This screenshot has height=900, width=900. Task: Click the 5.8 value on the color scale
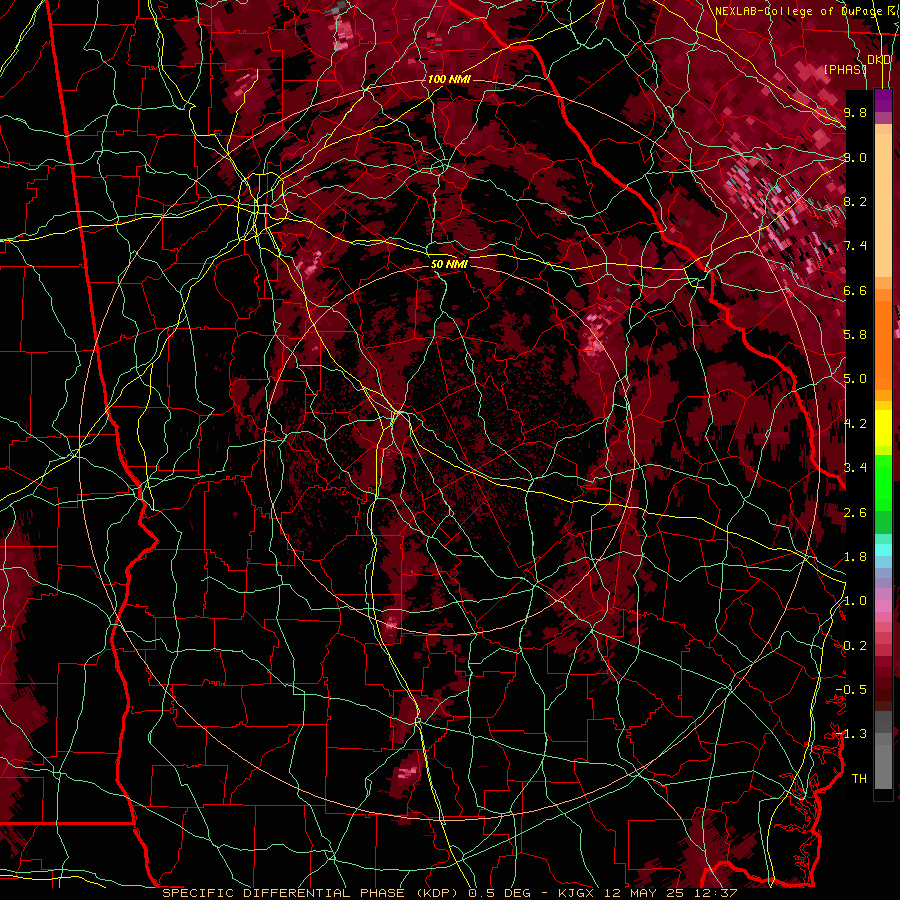pos(855,335)
